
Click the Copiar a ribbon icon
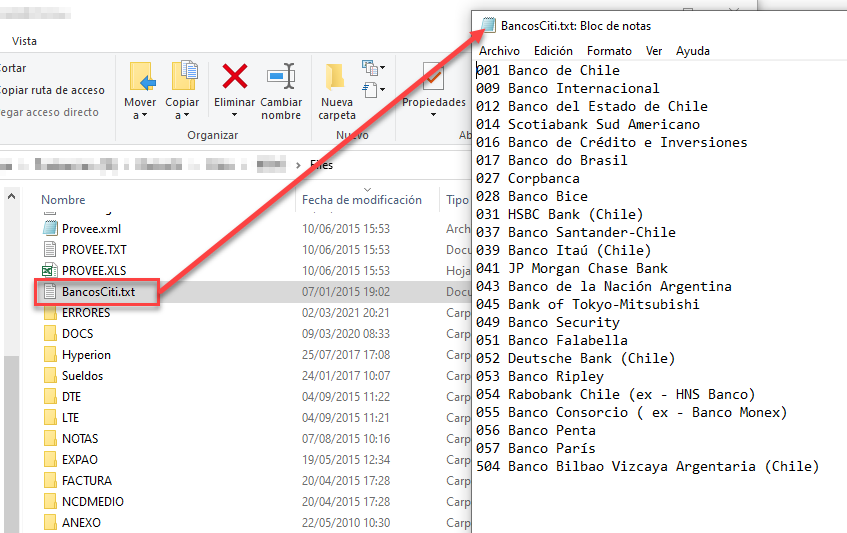click(x=184, y=76)
